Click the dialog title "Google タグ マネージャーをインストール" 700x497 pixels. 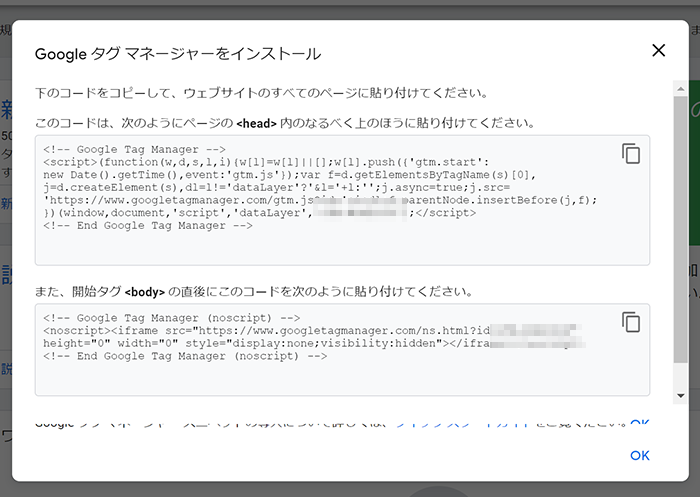coord(178,54)
